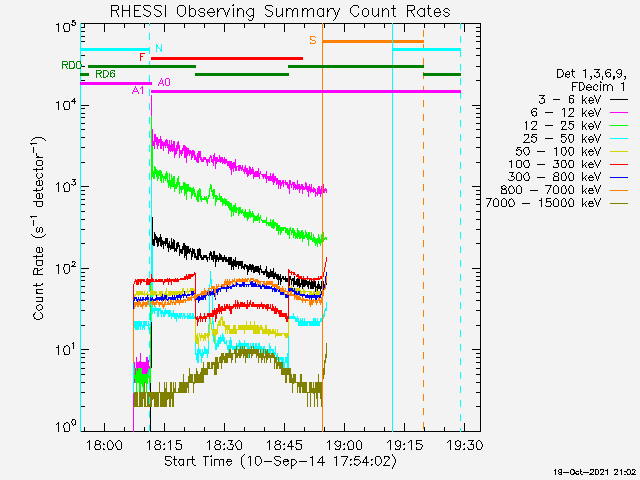Click the black legend line for 3 - 6 keV

(619, 99)
